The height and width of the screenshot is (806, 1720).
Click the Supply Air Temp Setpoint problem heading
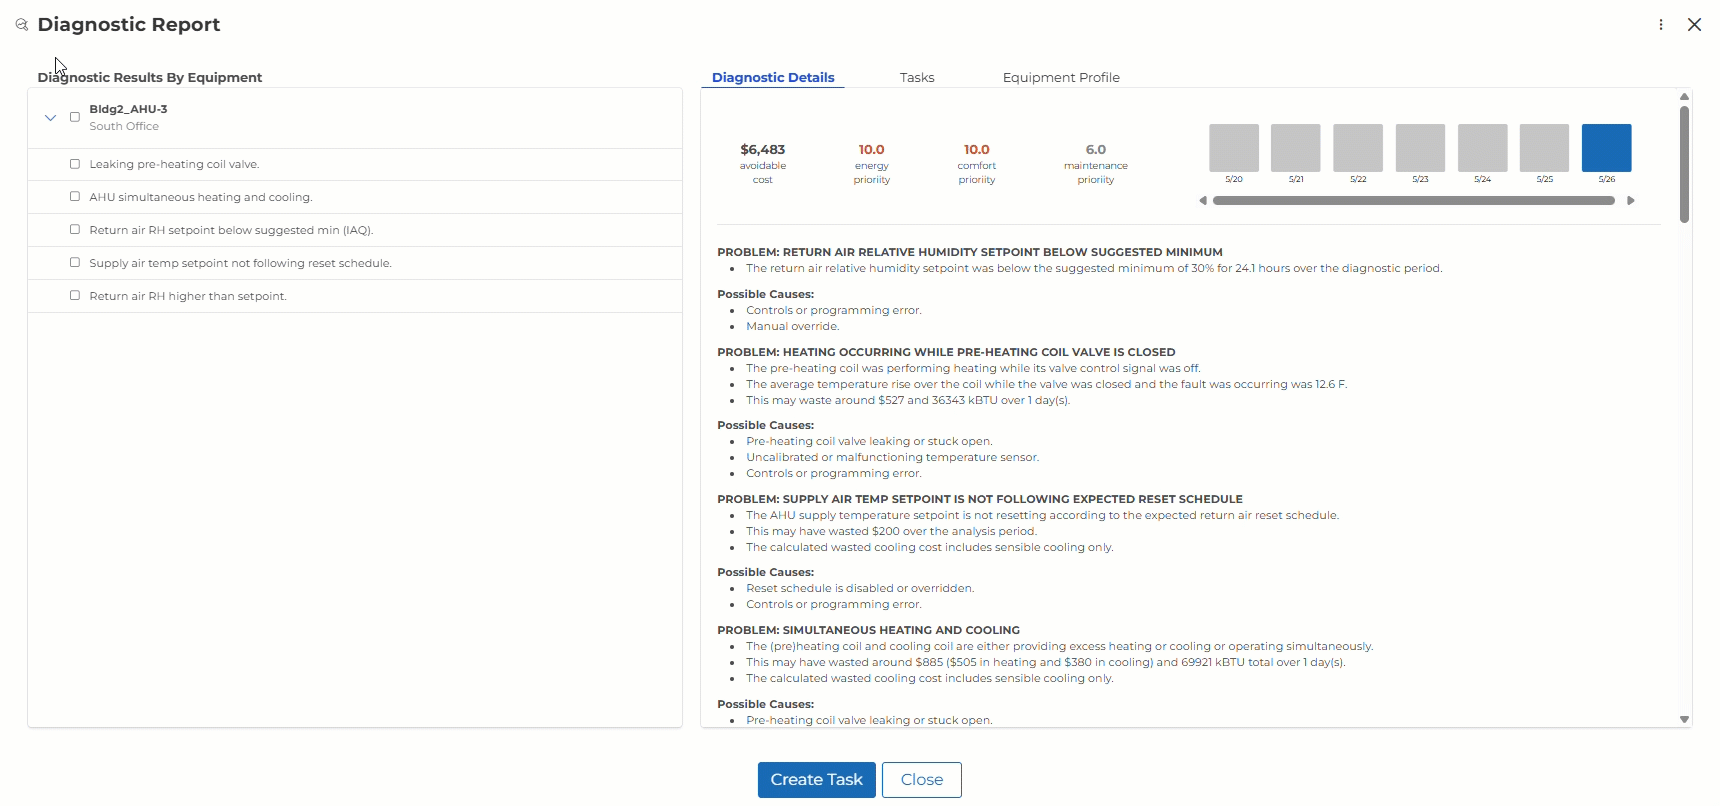[980, 499]
